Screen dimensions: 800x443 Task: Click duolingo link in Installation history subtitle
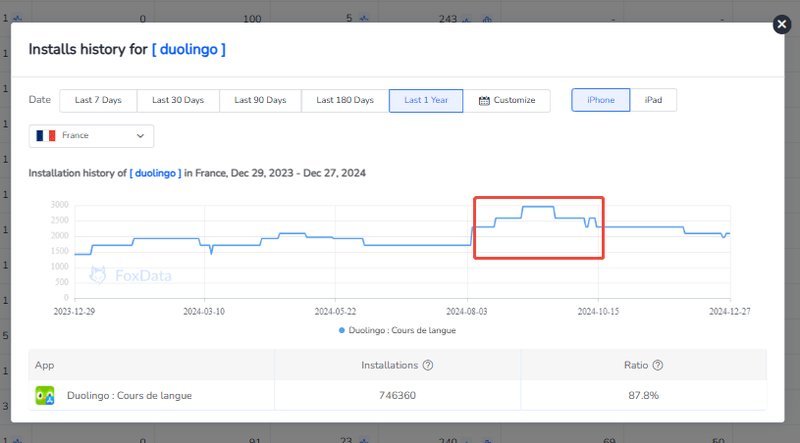pos(156,173)
